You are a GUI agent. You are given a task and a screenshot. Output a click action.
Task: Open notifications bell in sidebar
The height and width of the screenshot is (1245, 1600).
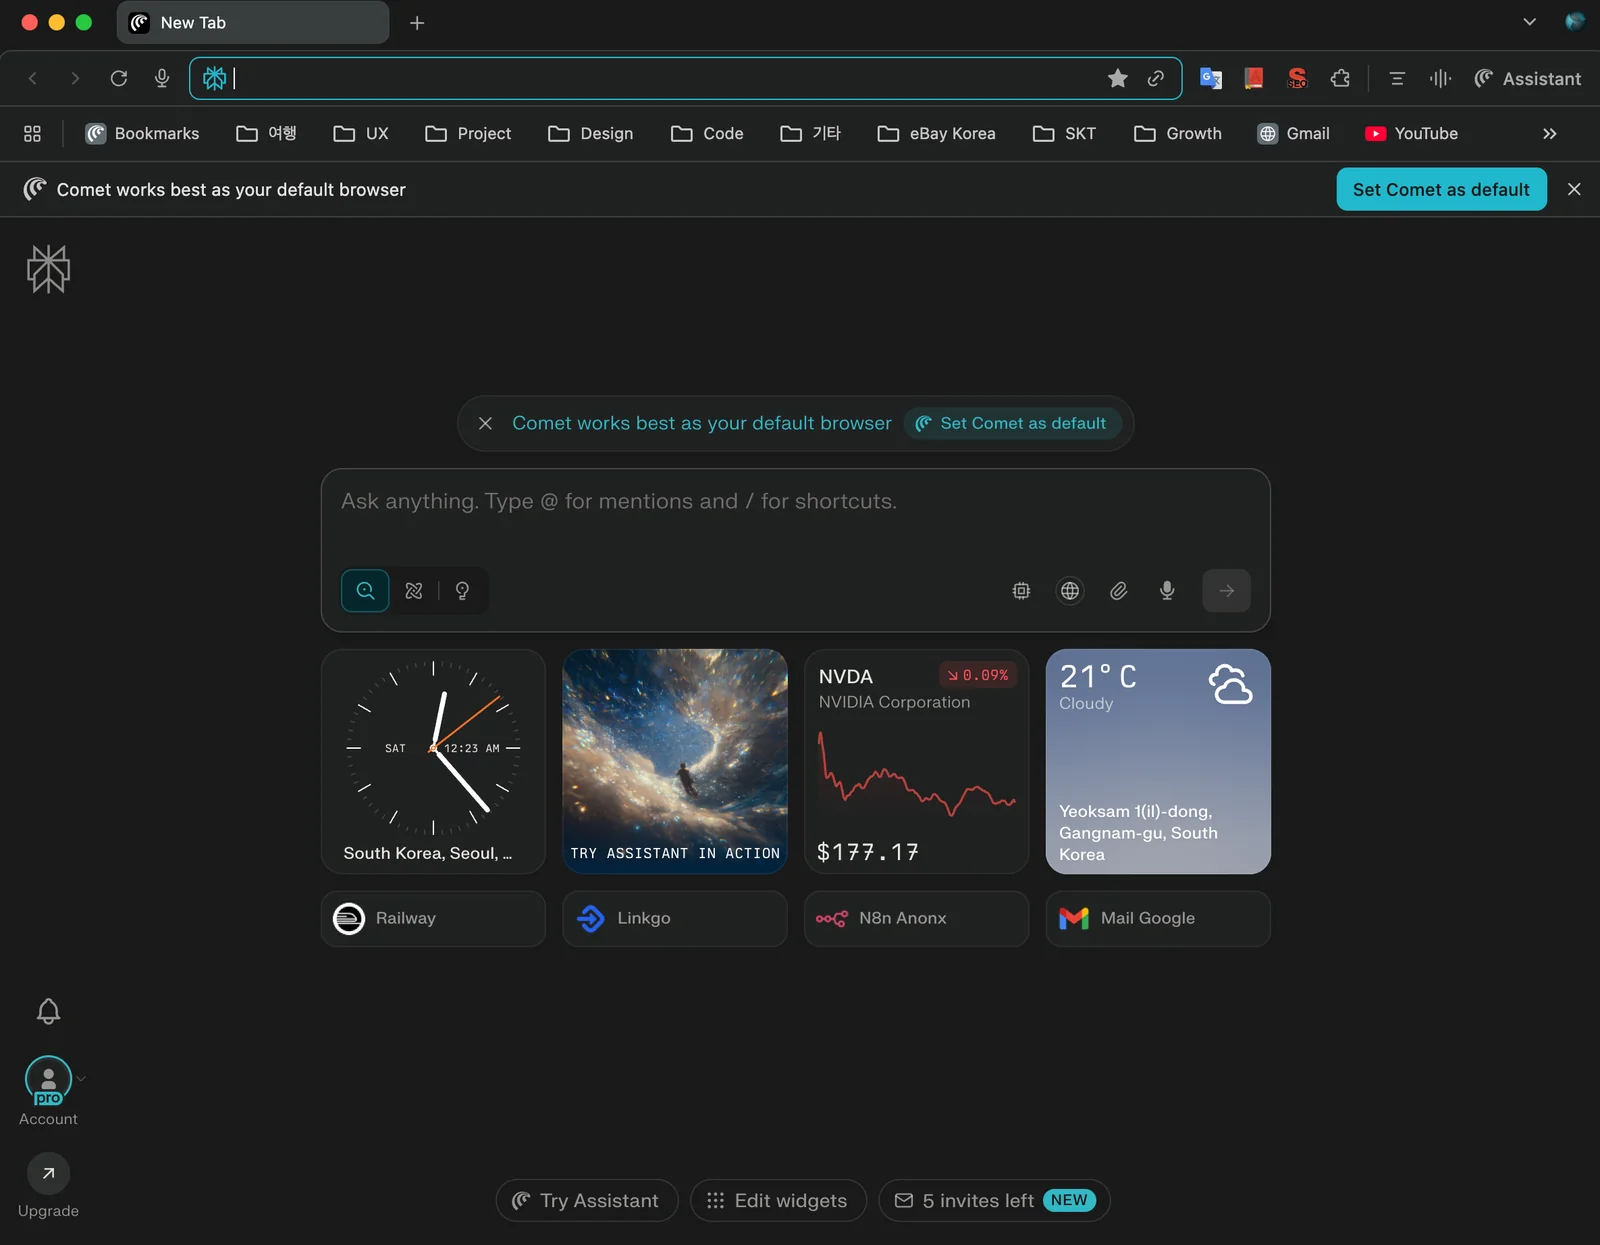tap(48, 1011)
